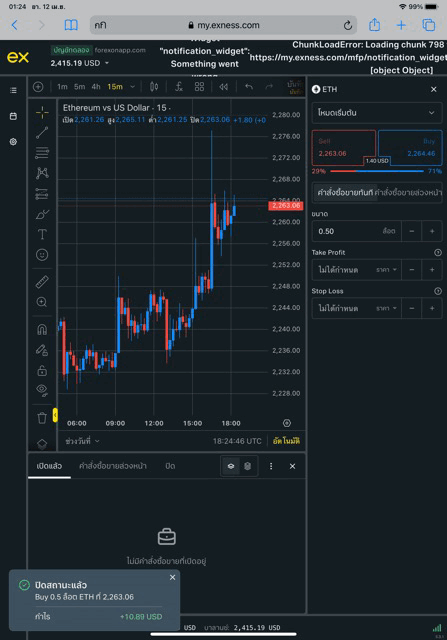Screen dimensions: 447x640
Task: Toggle magnet mode for drawings
Action: [42, 329]
